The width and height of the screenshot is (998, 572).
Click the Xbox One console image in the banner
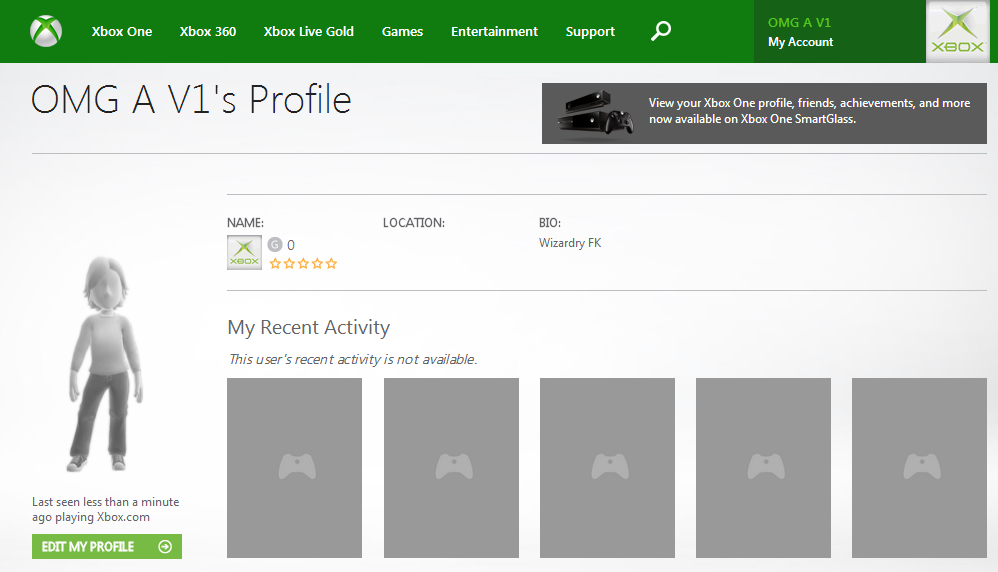click(x=595, y=113)
